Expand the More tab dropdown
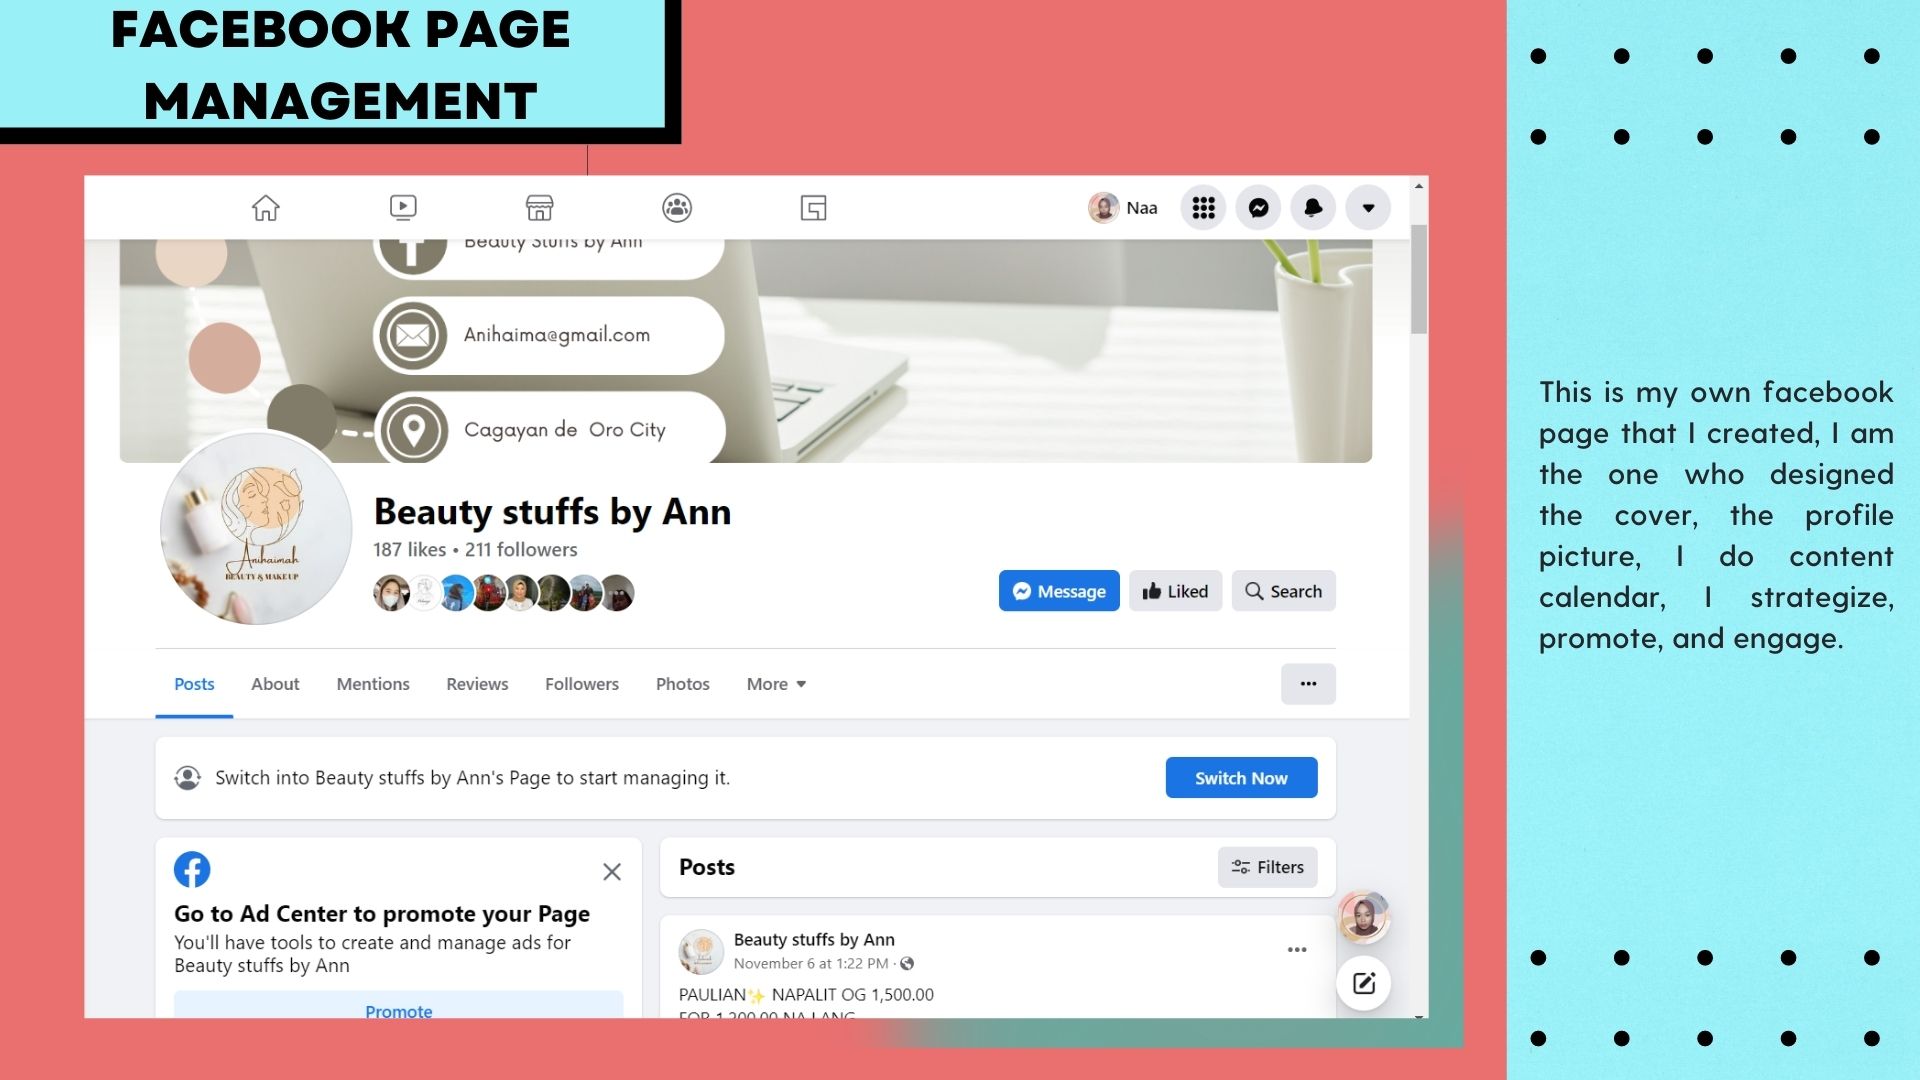1920x1080 pixels. coord(776,684)
